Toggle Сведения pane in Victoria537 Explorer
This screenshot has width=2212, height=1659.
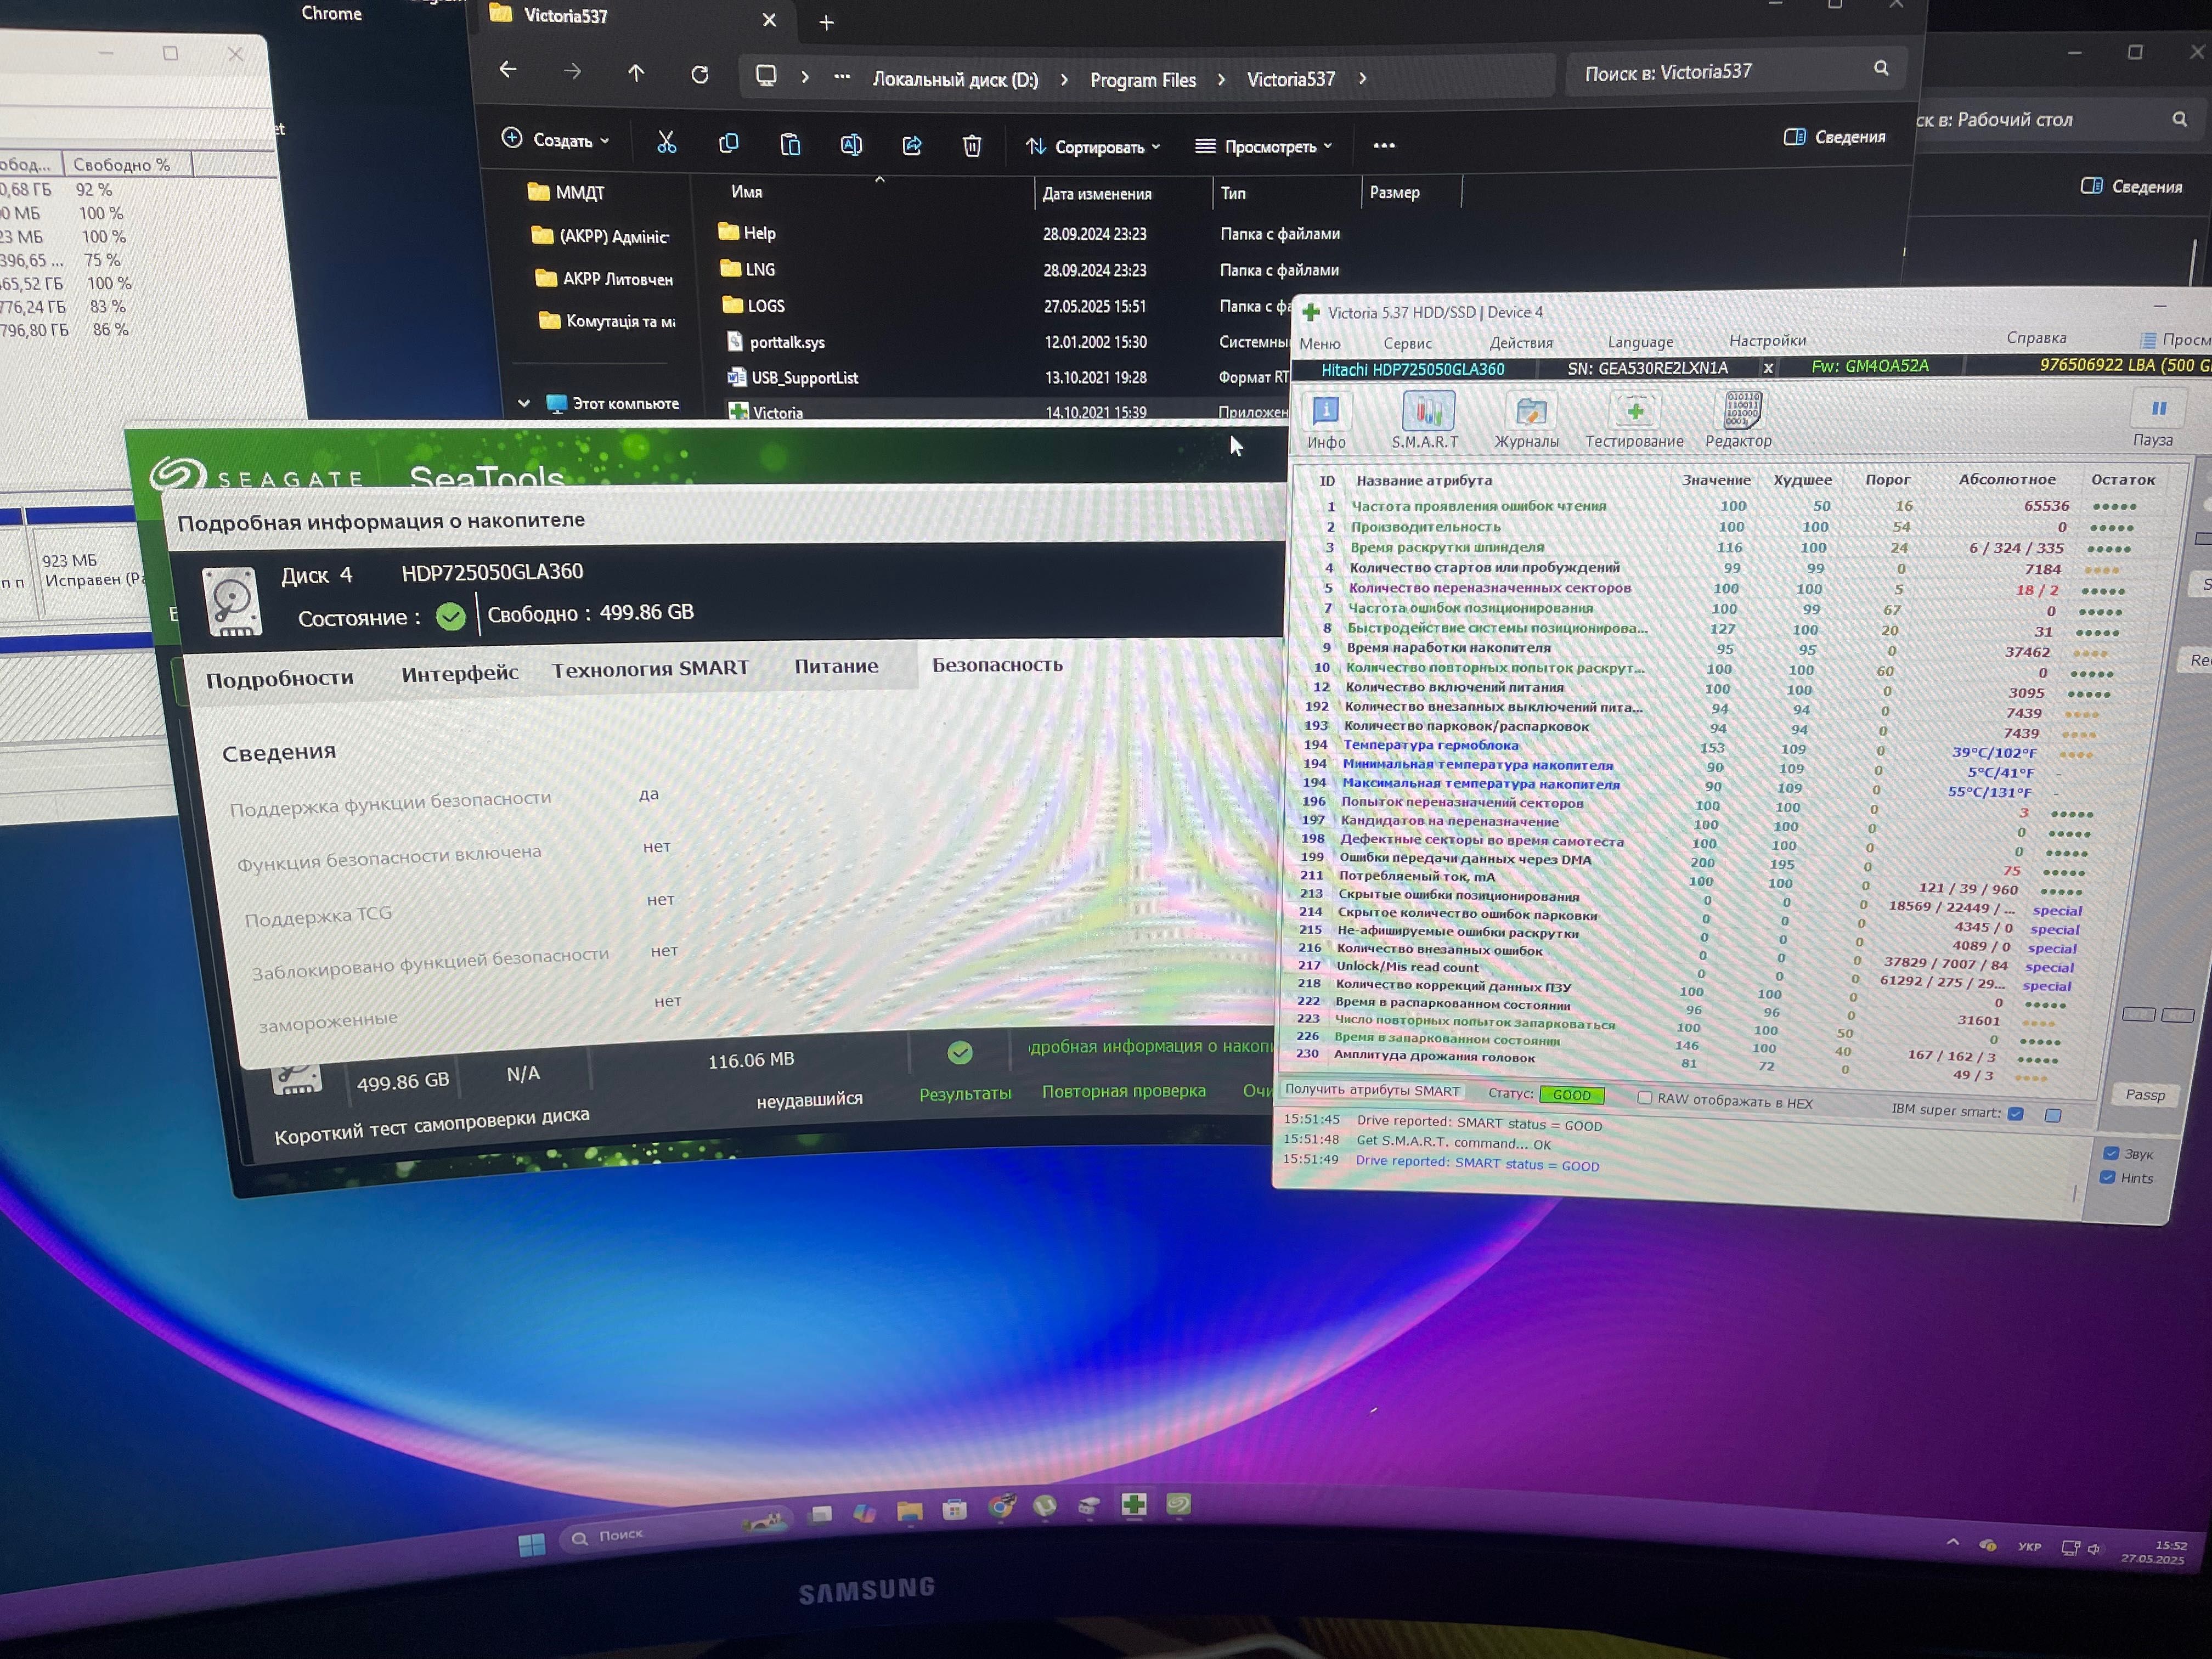[1835, 137]
